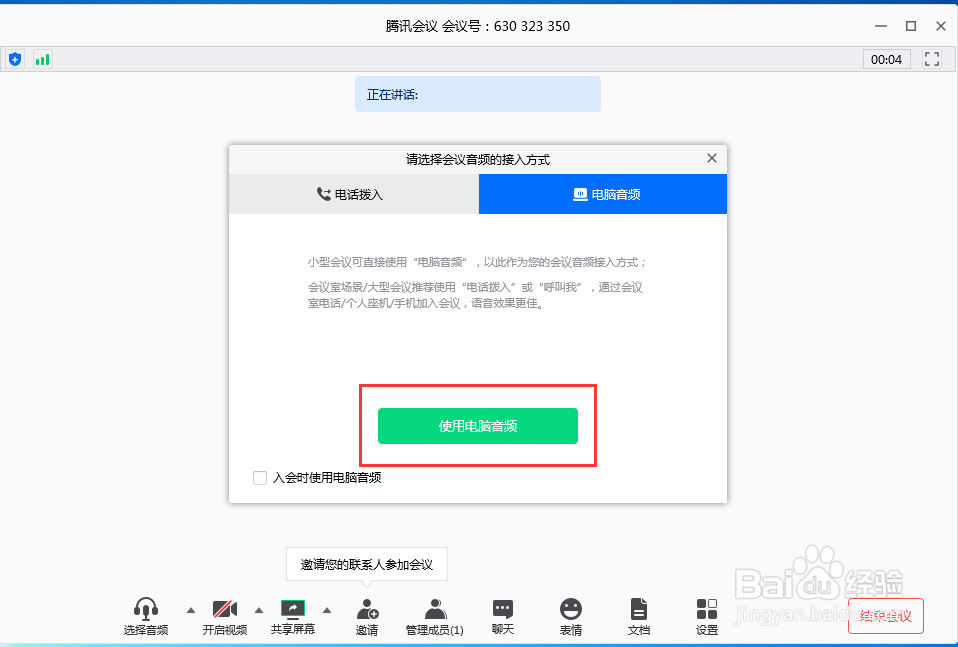
Task: Open the 设置 settings icon
Action: click(x=707, y=616)
